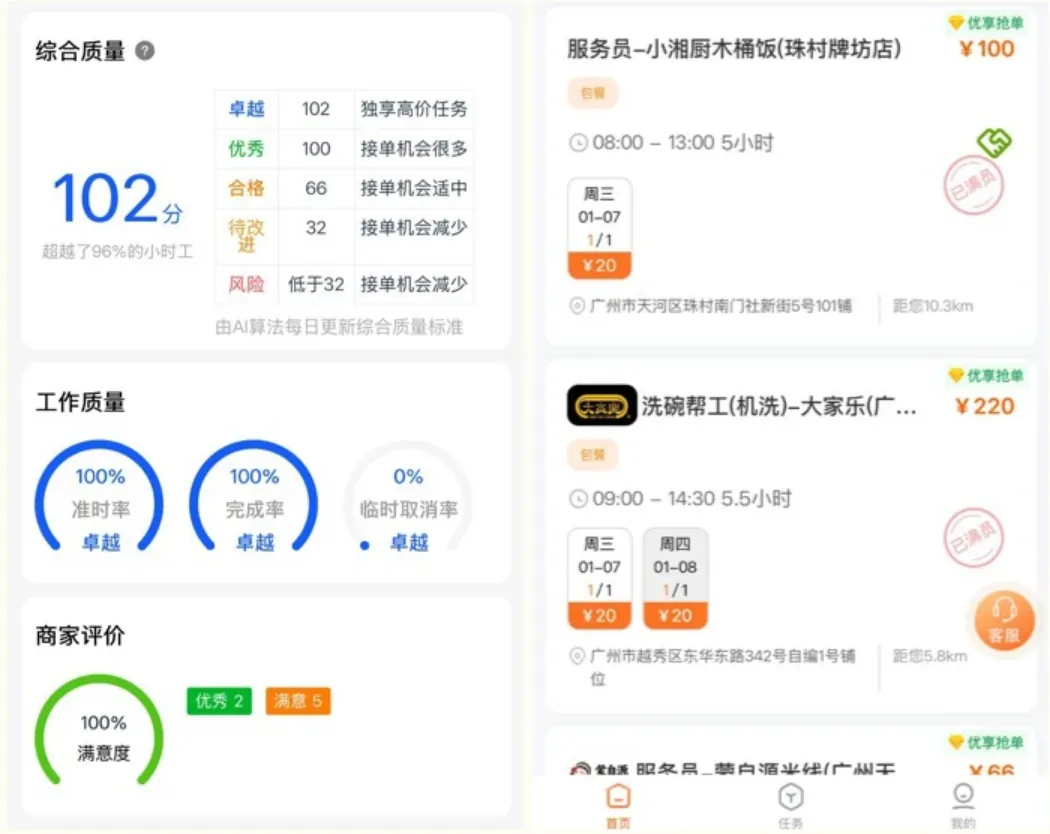The height and width of the screenshot is (834, 1050).
Task: Switch to the 首页 tab
Action: click(617, 797)
